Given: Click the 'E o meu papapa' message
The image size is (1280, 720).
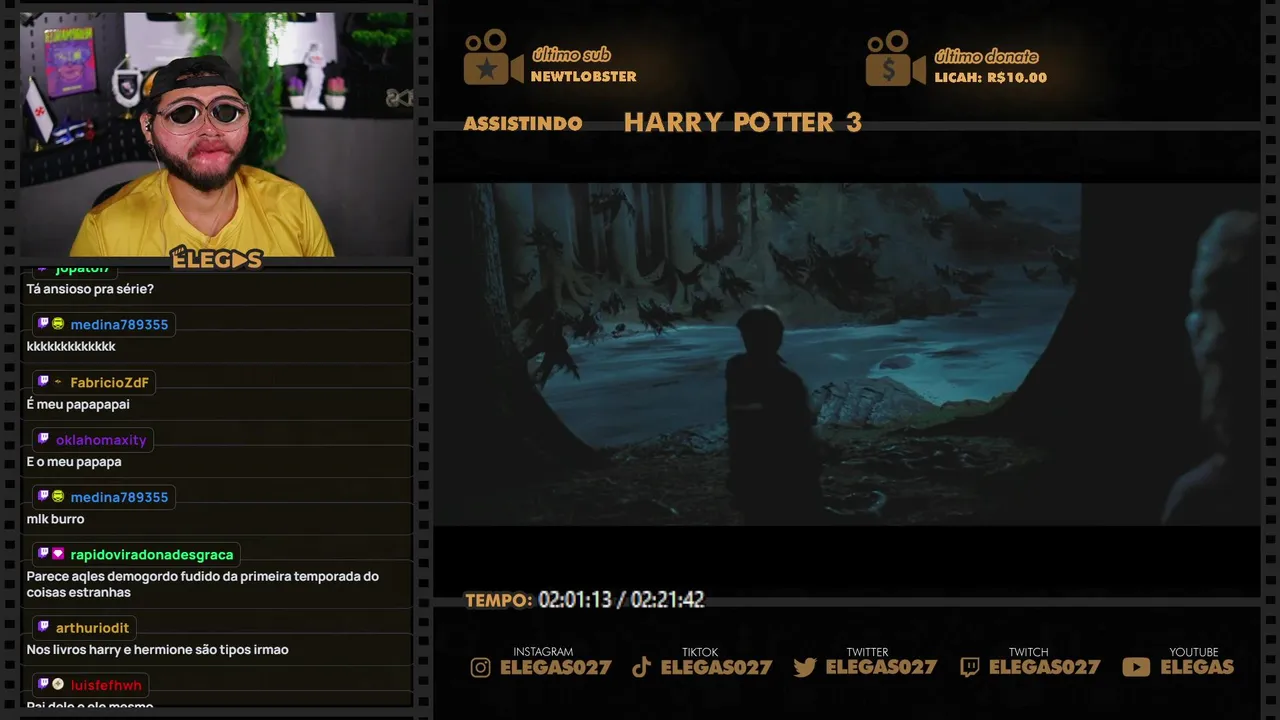Looking at the screenshot, I should click(x=74, y=462).
